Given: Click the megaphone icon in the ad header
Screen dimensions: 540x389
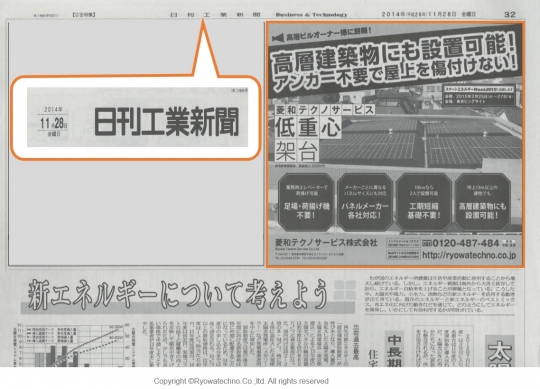Looking at the screenshot, I should (278, 38).
